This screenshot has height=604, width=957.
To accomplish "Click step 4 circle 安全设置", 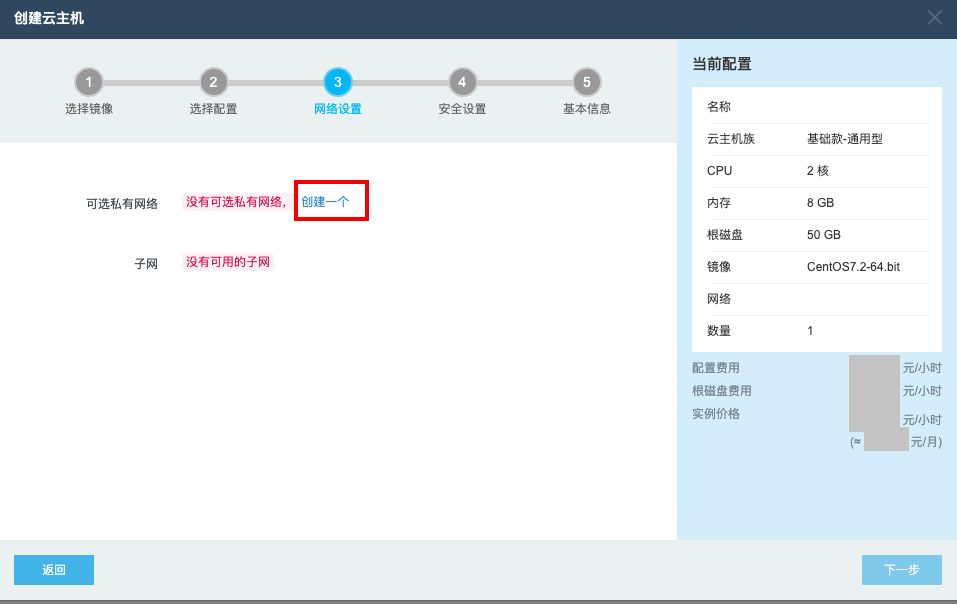I will click(462, 82).
